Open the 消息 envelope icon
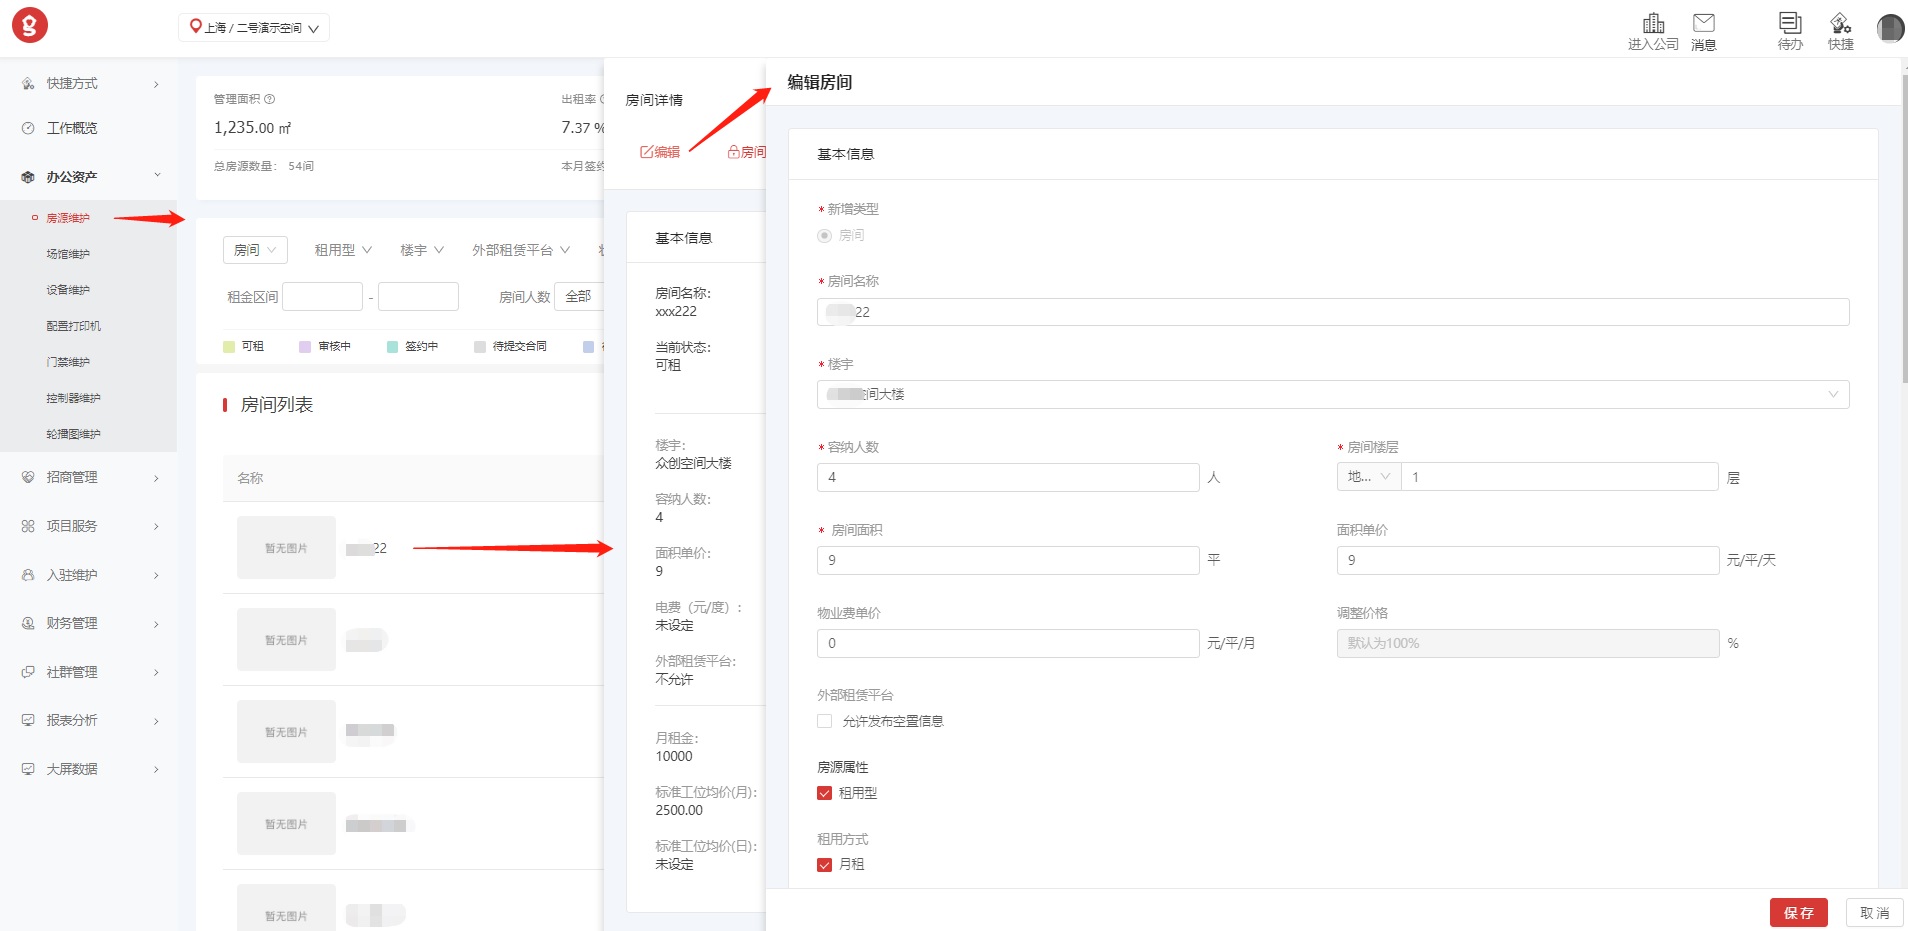This screenshot has width=1908, height=931. (1703, 23)
